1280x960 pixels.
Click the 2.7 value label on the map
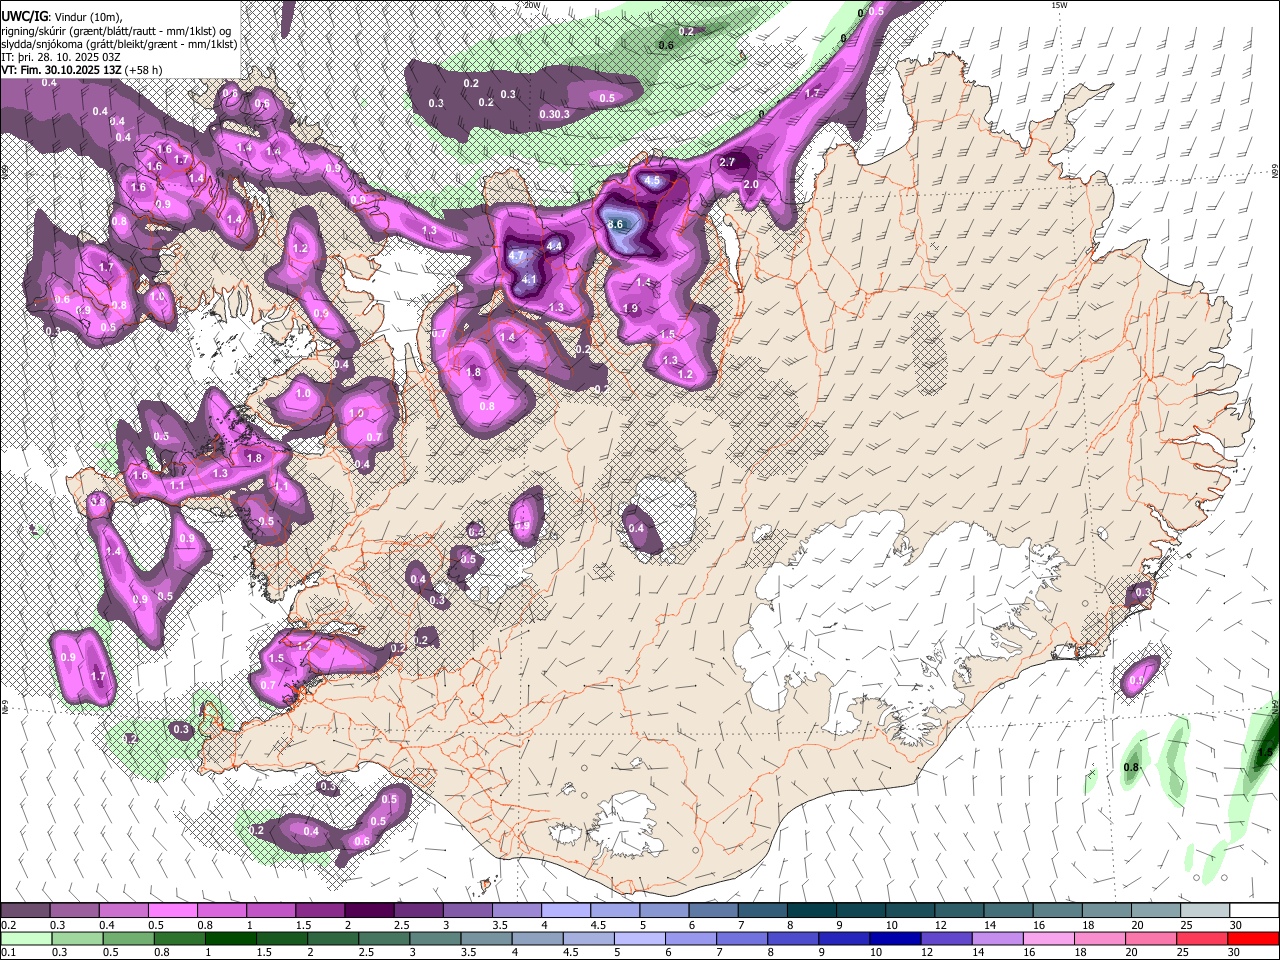727,162
